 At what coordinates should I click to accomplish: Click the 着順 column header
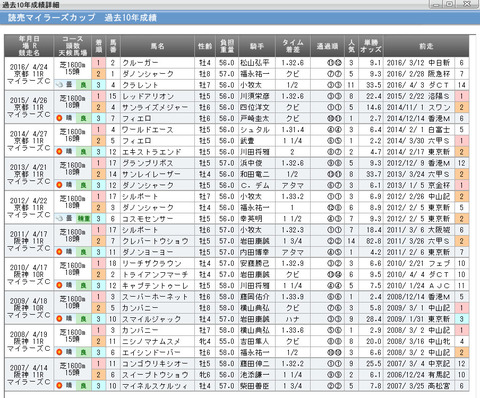(99, 46)
